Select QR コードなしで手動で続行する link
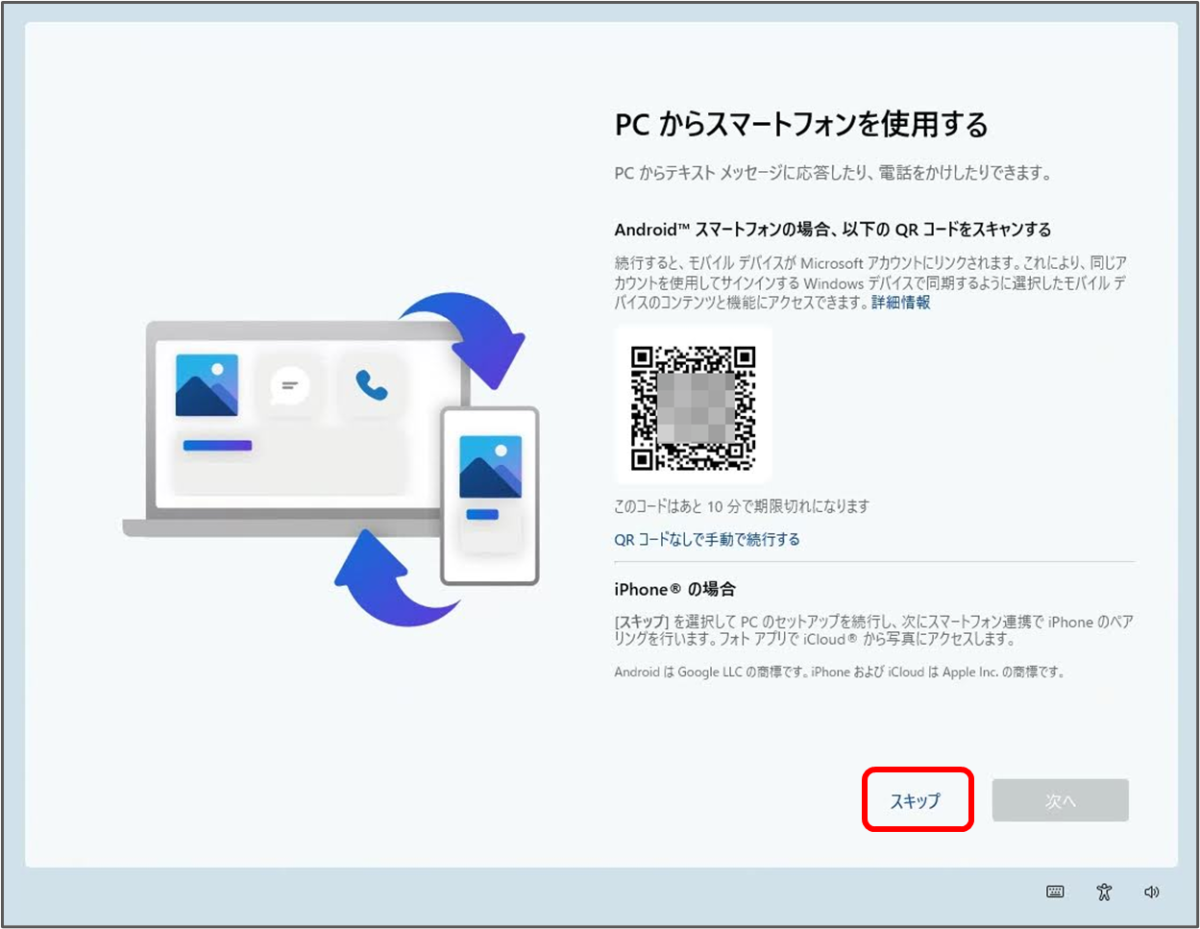This screenshot has width=1200, height=929. (x=706, y=539)
